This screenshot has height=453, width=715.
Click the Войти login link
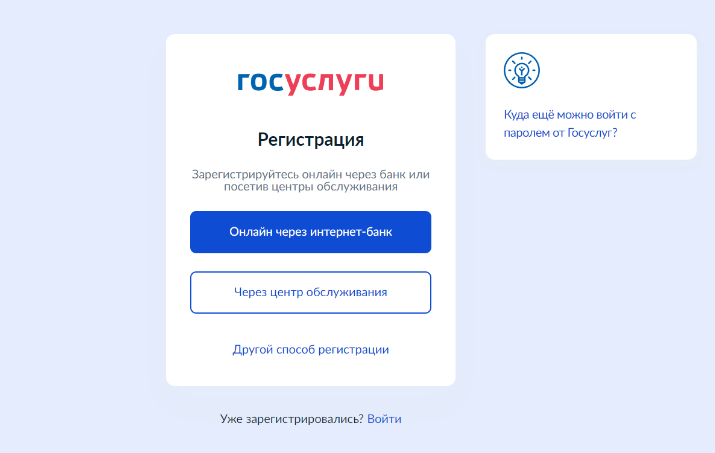tap(384, 419)
